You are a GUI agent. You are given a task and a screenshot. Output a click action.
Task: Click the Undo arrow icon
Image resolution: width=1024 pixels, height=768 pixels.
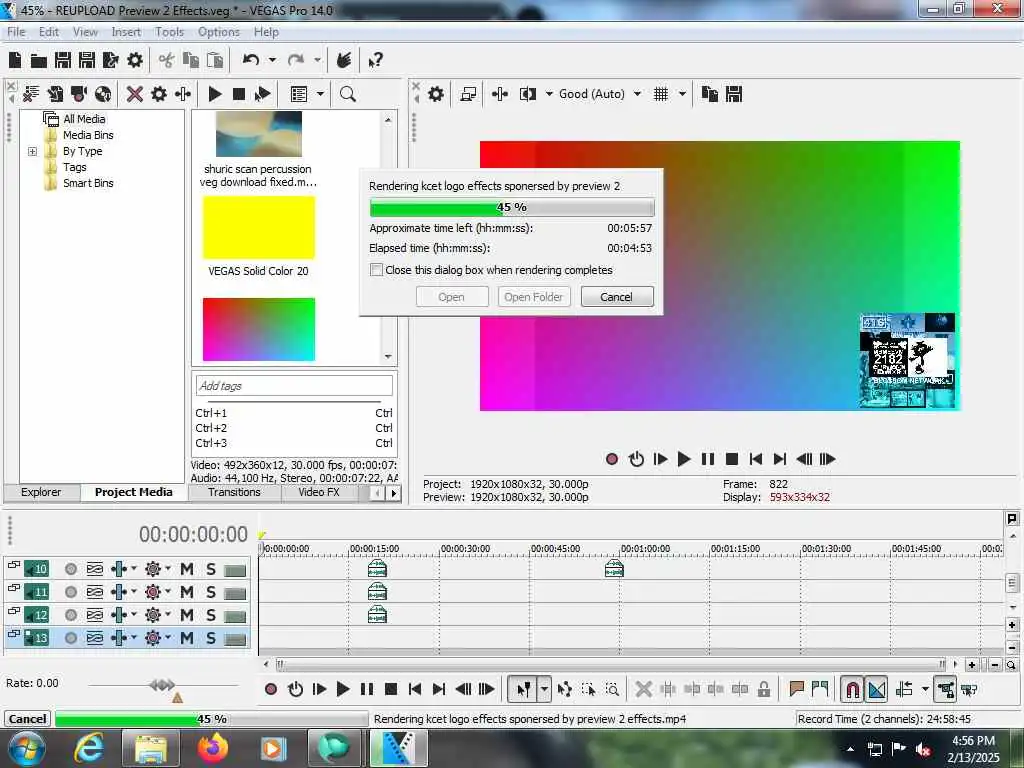click(x=250, y=60)
